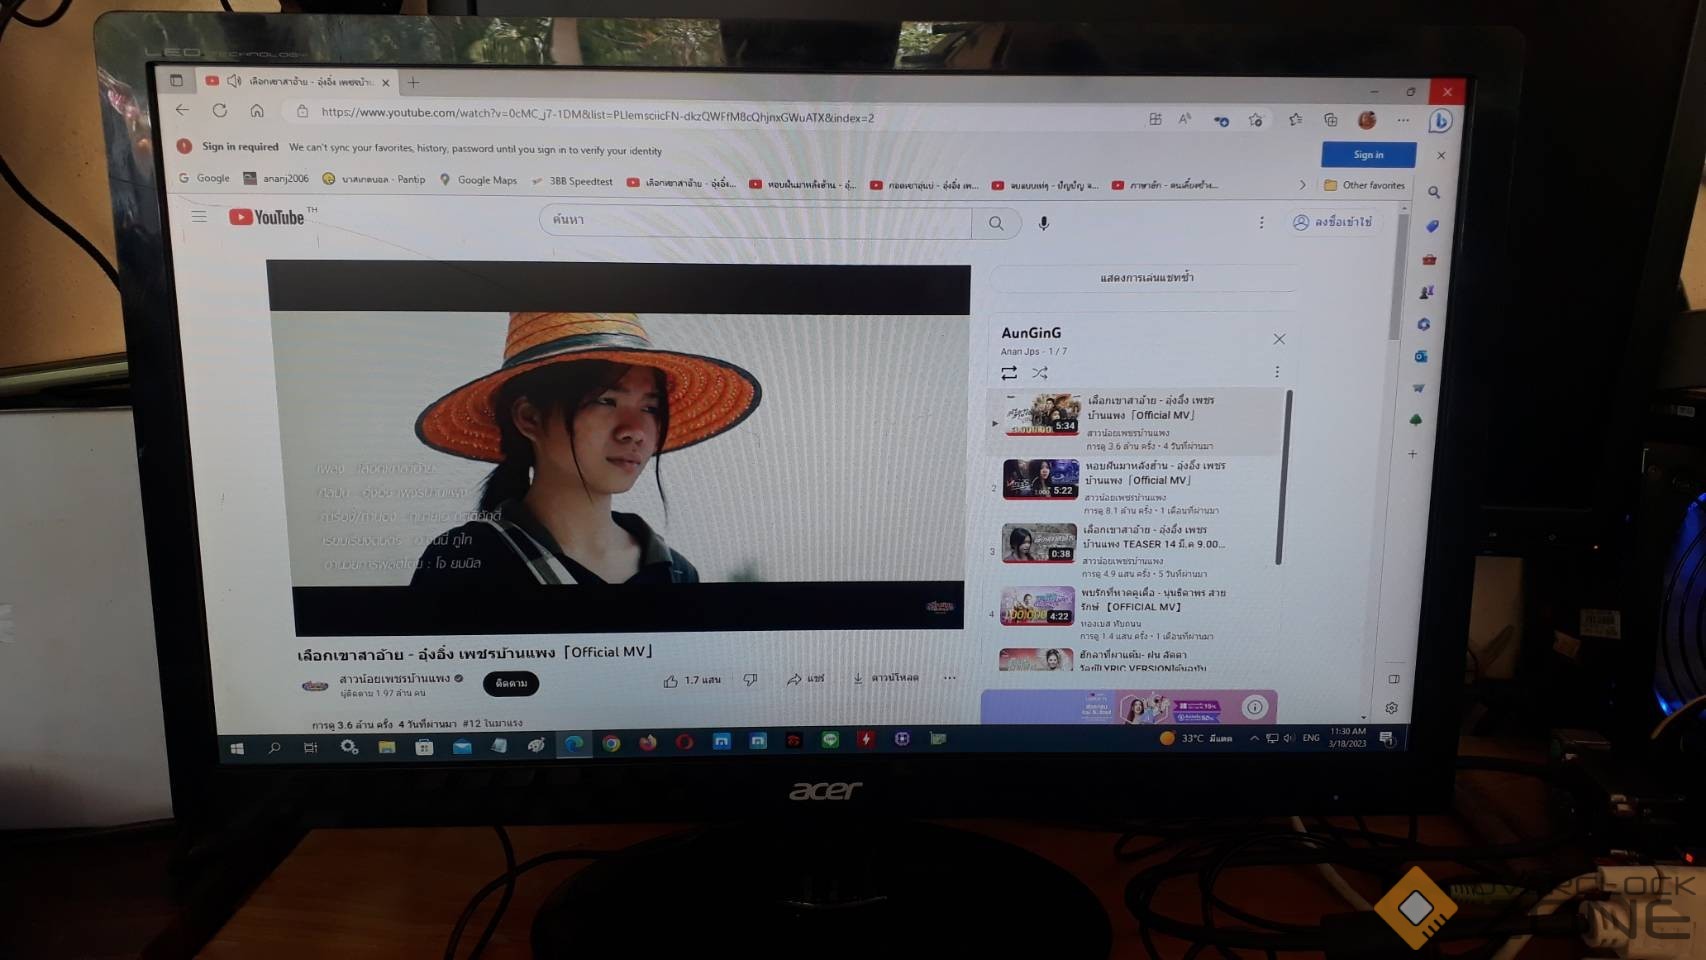Open the Google bookmark
This screenshot has height=960, width=1706.
pyautogui.click(x=204, y=178)
